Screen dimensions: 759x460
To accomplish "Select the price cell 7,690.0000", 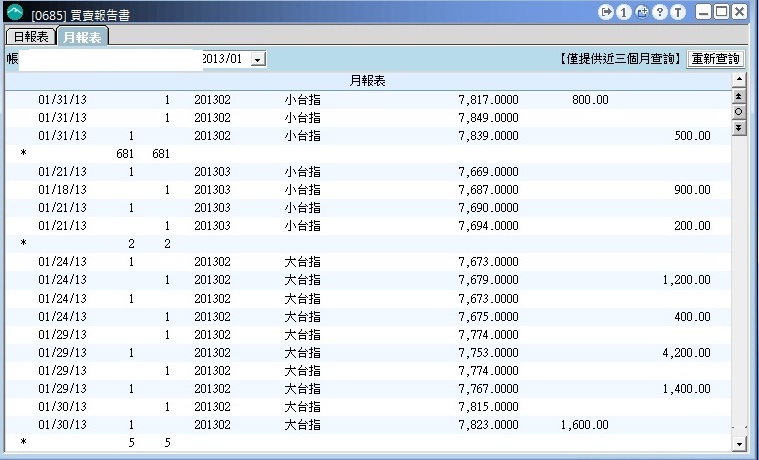I will click(x=488, y=208).
